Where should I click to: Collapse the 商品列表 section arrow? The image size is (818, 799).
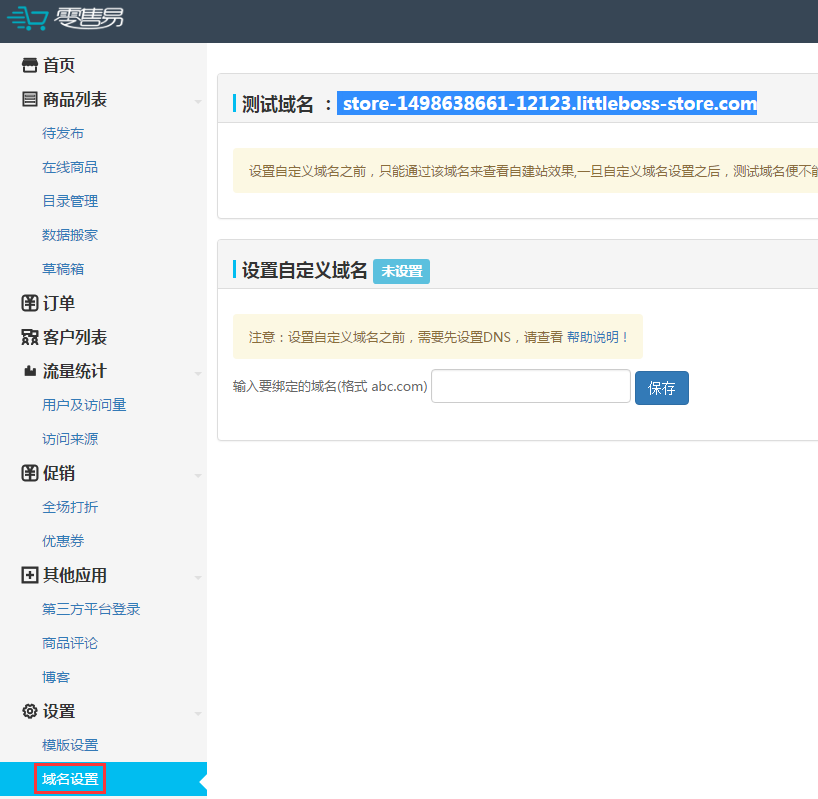pos(198,101)
